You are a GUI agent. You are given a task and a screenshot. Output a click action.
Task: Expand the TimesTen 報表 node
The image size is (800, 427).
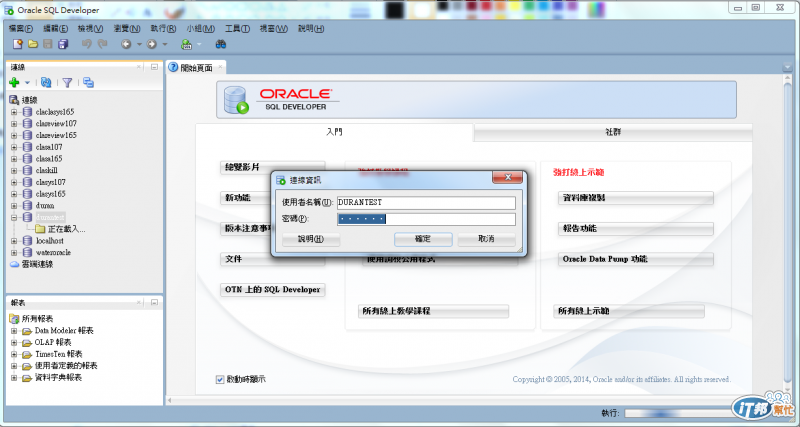pyautogui.click(x=14, y=354)
